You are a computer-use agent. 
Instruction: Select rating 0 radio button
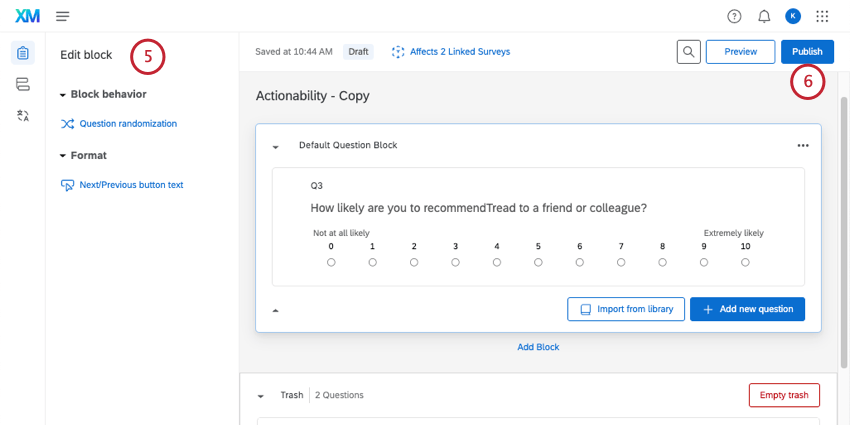pos(331,262)
